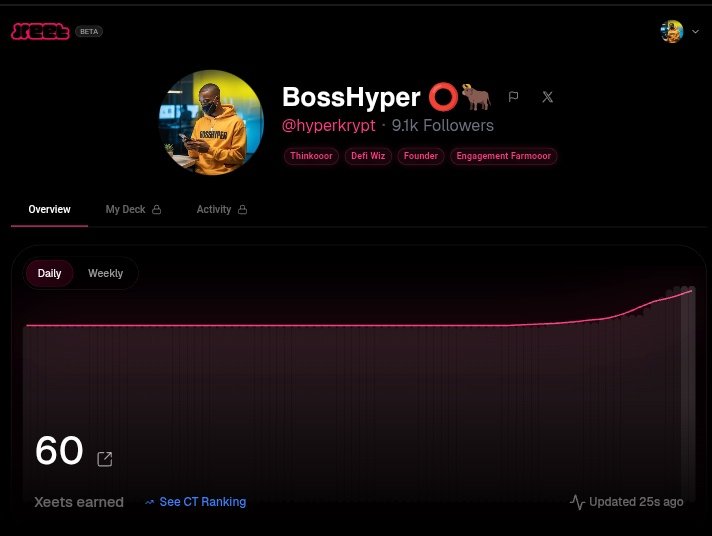This screenshot has height=536, width=712.
Task: Click the flag report icon
Action: click(x=514, y=97)
